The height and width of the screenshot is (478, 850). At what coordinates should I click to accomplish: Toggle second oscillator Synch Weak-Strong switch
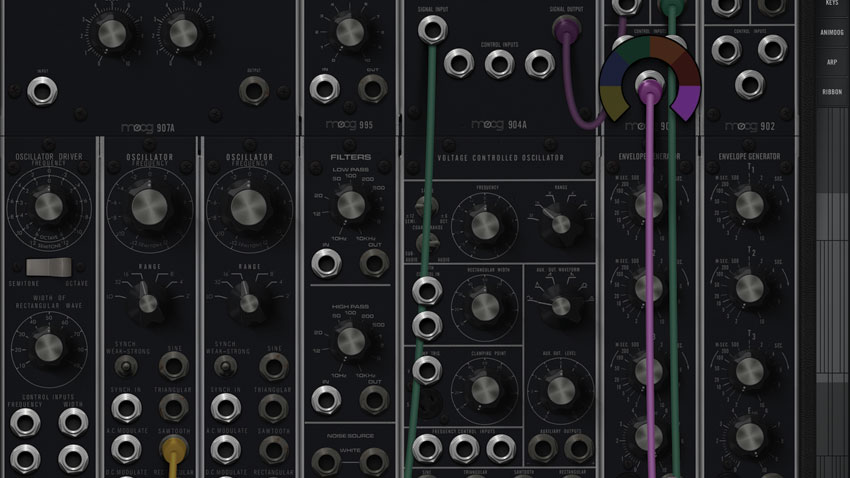pos(226,367)
